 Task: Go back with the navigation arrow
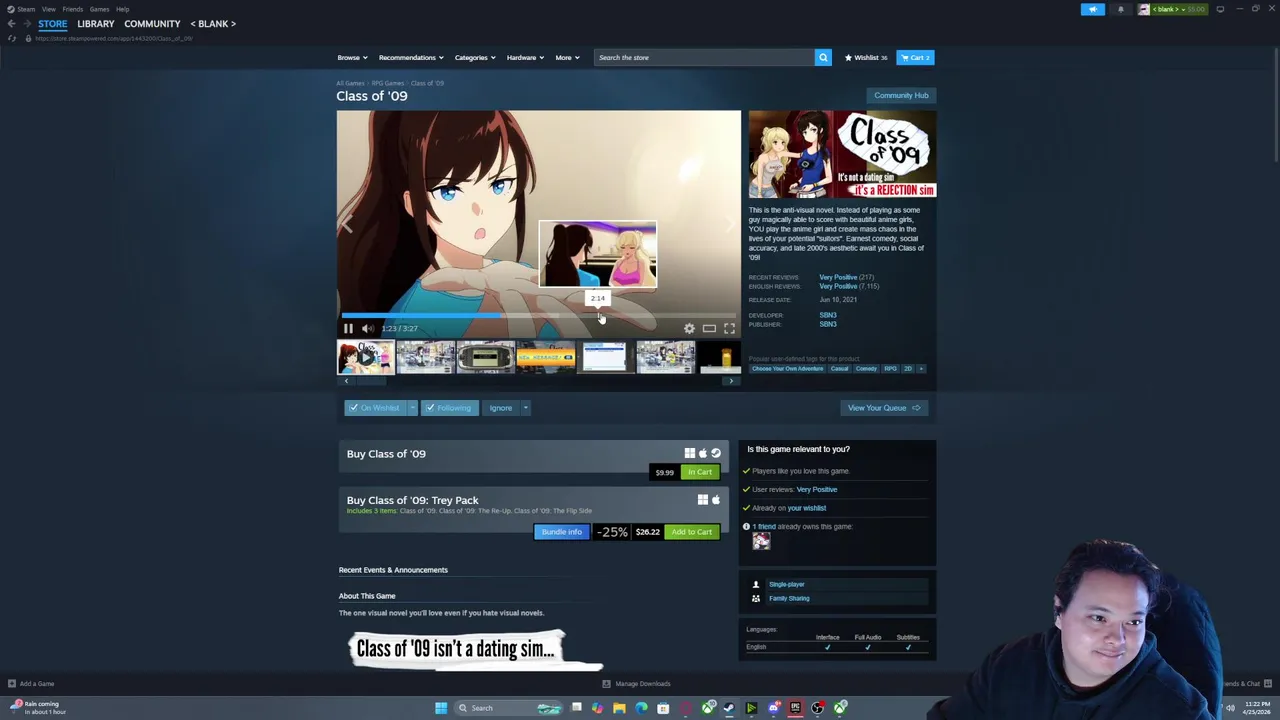click(x=11, y=23)
